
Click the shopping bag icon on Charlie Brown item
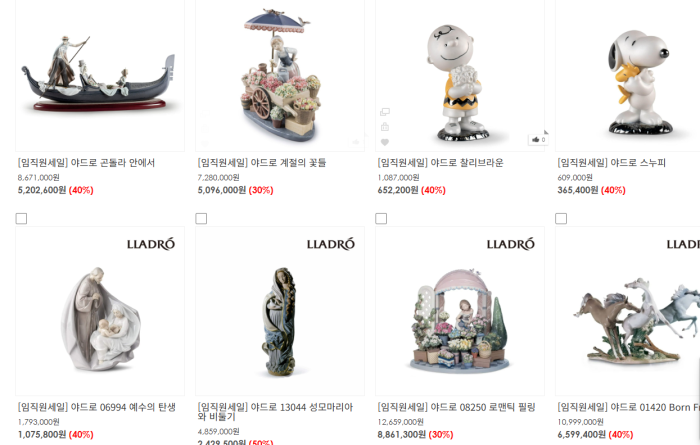384,127
